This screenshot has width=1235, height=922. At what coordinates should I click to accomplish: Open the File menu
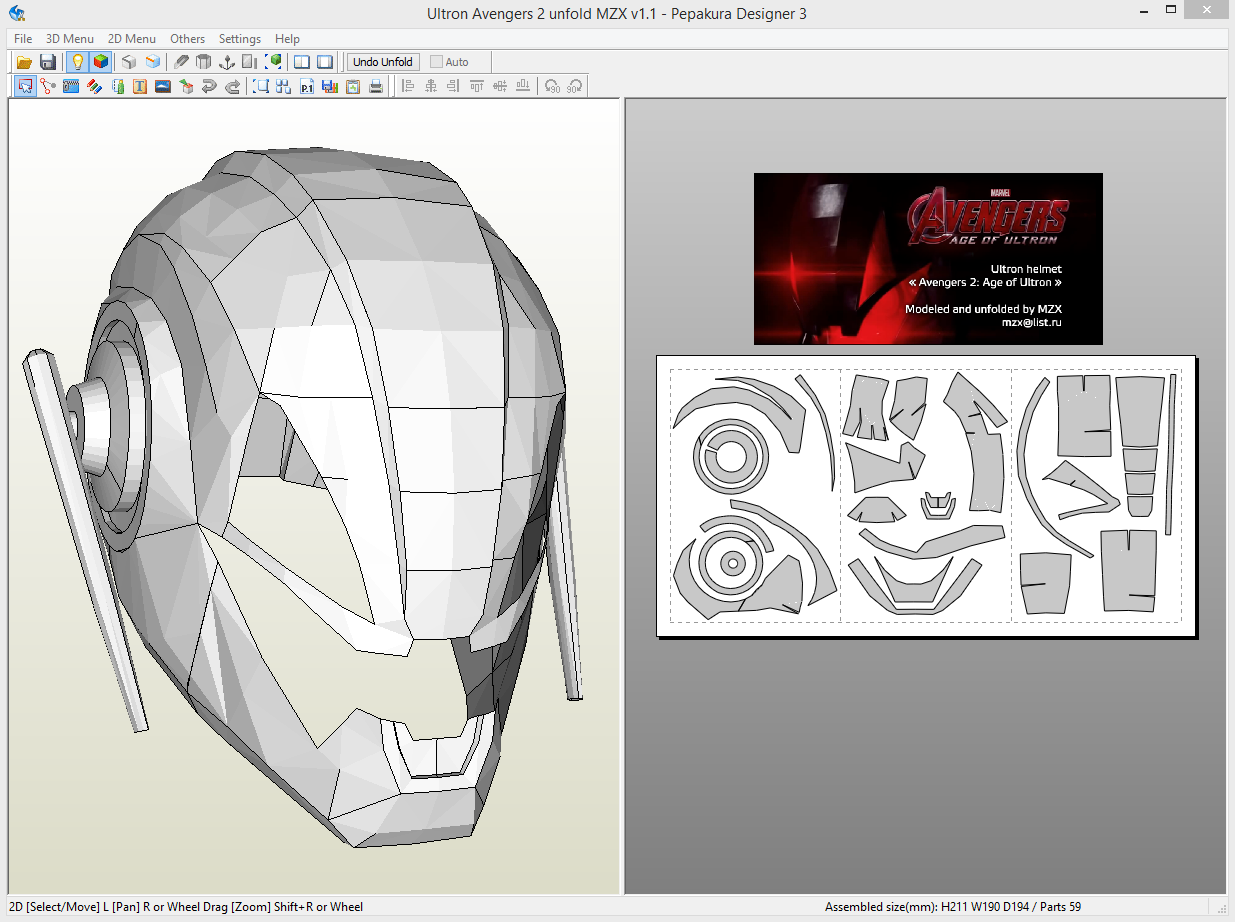[23, 39]
